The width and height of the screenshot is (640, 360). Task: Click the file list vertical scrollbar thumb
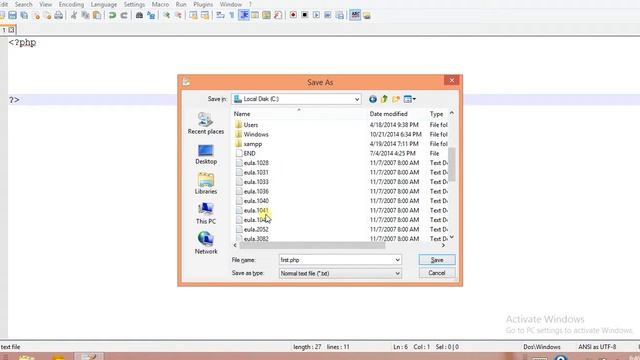pyautogui.click(x=452, y=164)
